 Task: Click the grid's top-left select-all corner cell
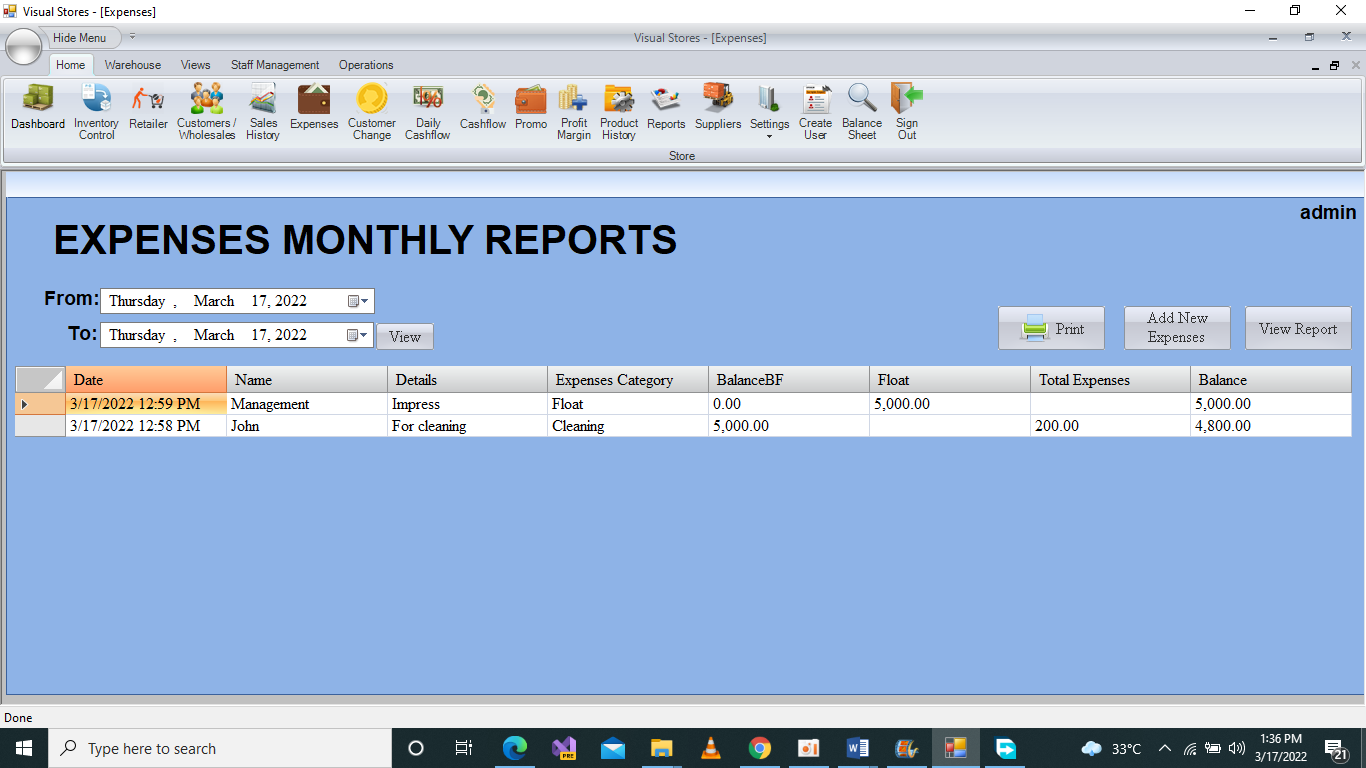[x=41, y=380]
